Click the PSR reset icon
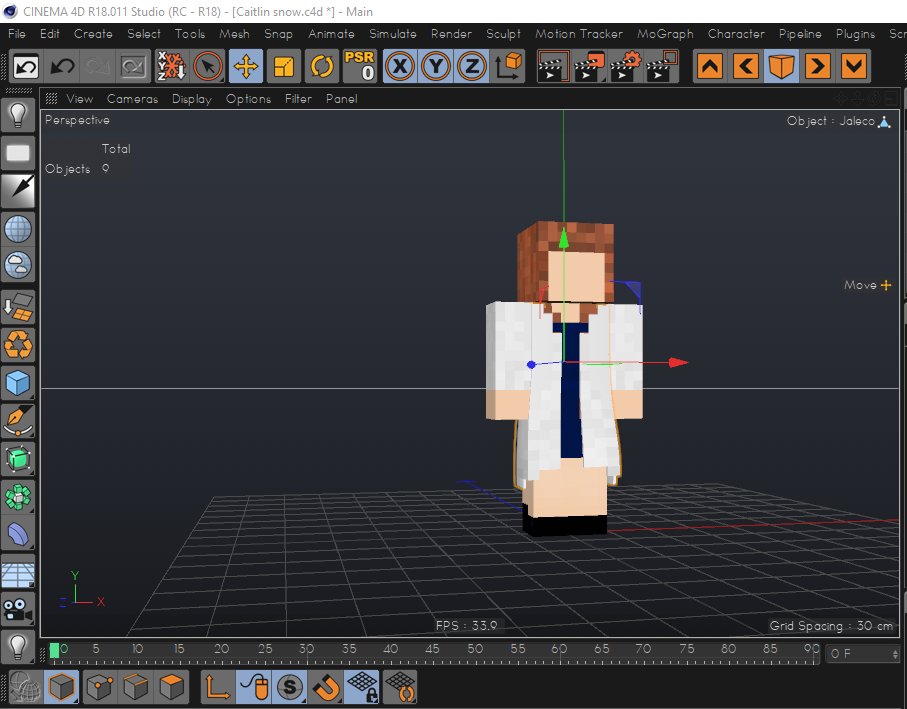Viewport: 907px width, 709px height. click(x=359, y=67)
